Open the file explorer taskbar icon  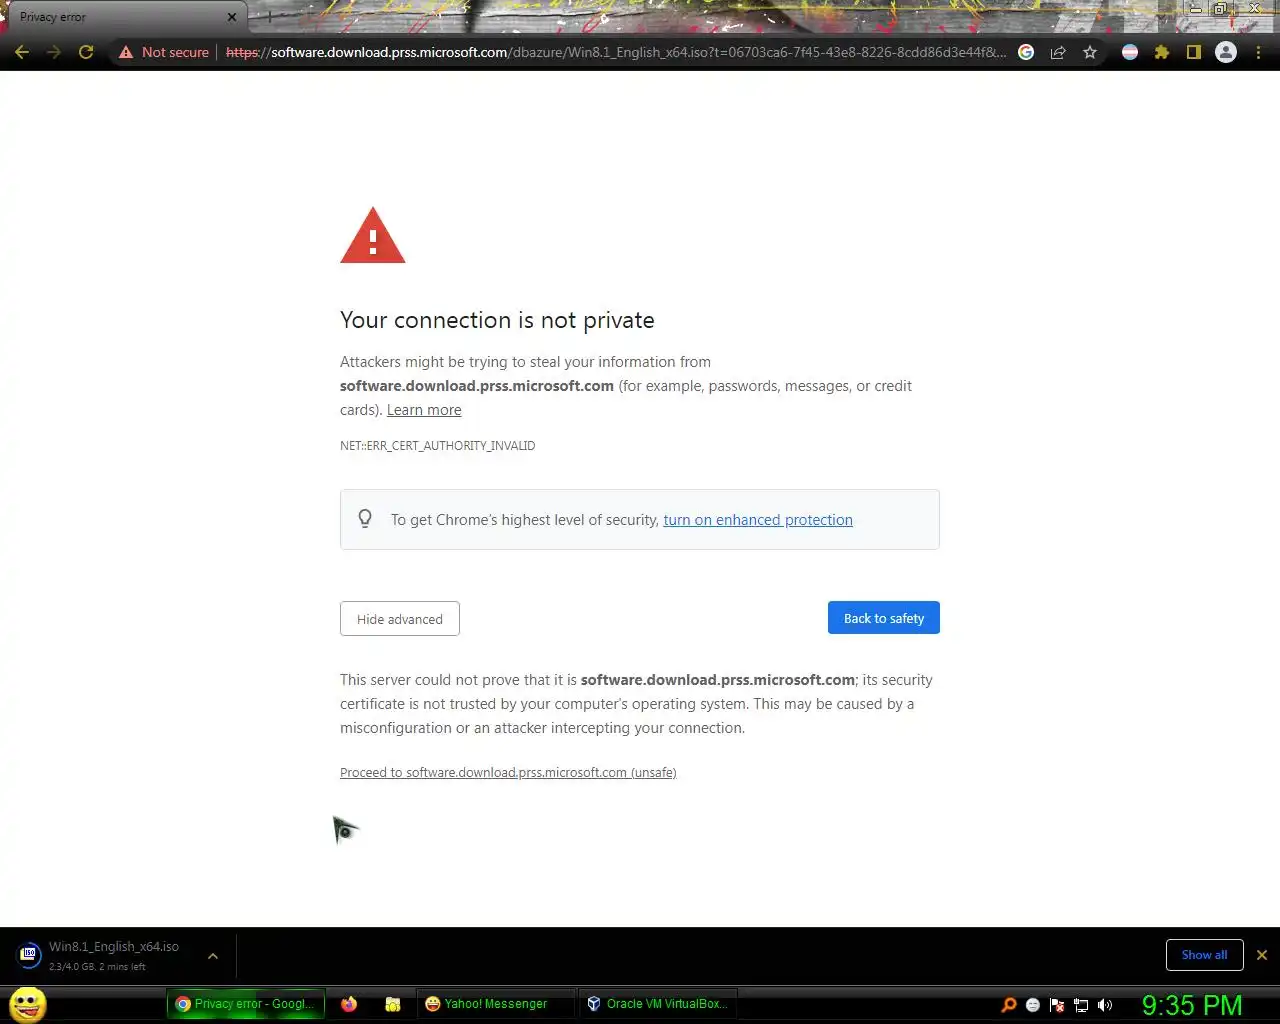point(393,1004)
